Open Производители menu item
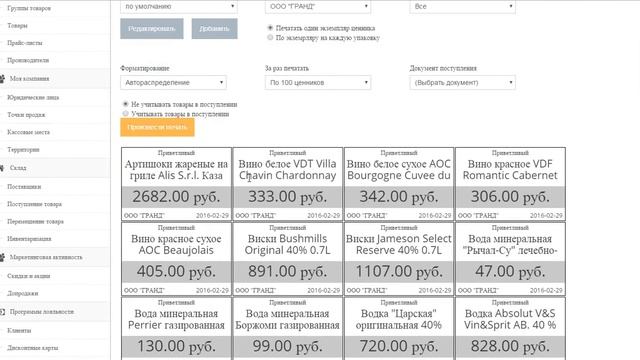 [28, 60]
